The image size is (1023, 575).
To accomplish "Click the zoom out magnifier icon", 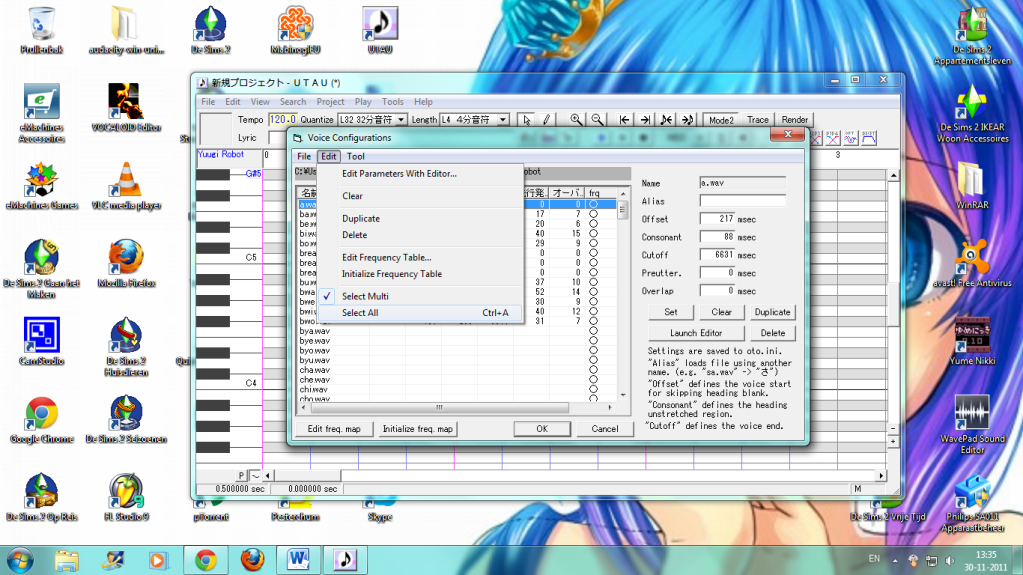I will [x=596, y=120].
